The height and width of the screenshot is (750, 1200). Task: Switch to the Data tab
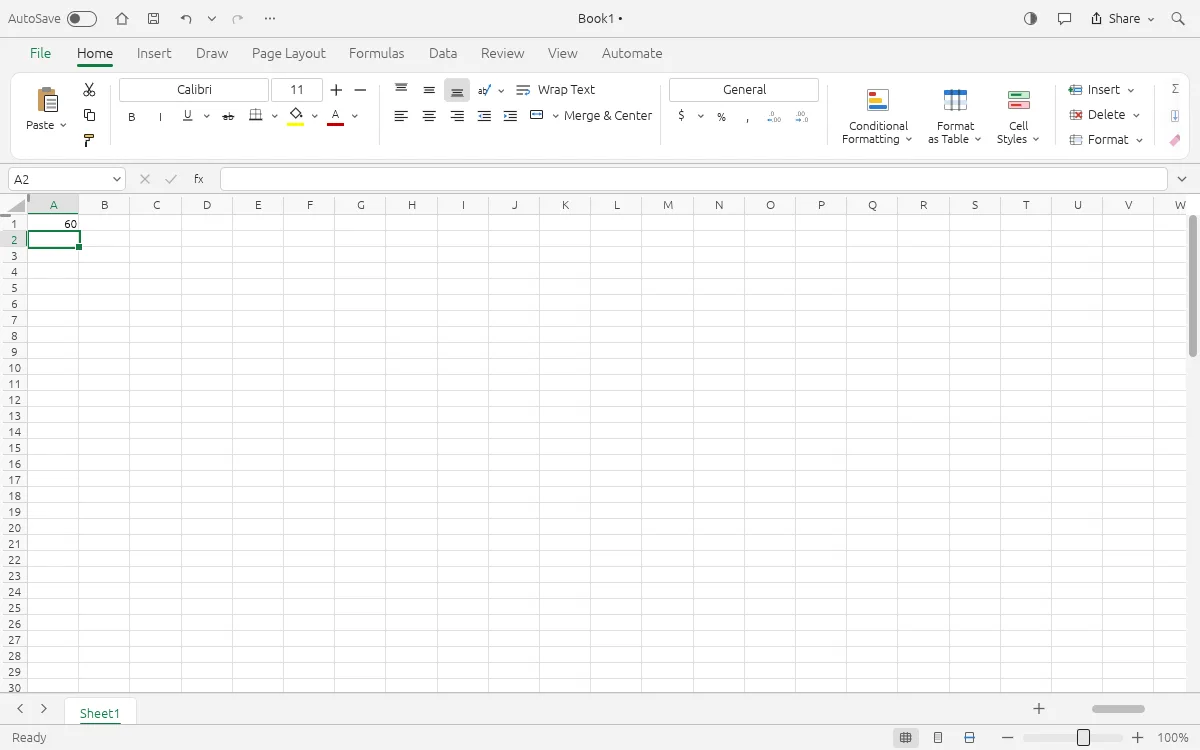click(443, 54)
